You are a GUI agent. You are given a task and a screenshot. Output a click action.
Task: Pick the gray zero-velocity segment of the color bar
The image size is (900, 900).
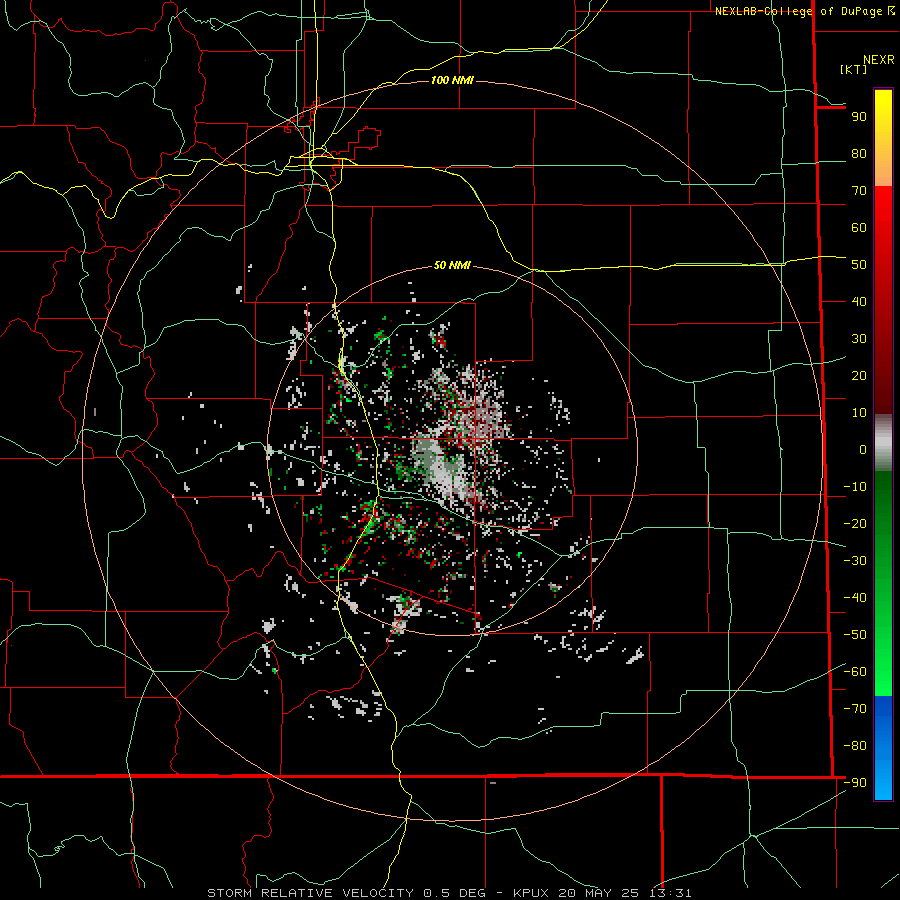883,443
